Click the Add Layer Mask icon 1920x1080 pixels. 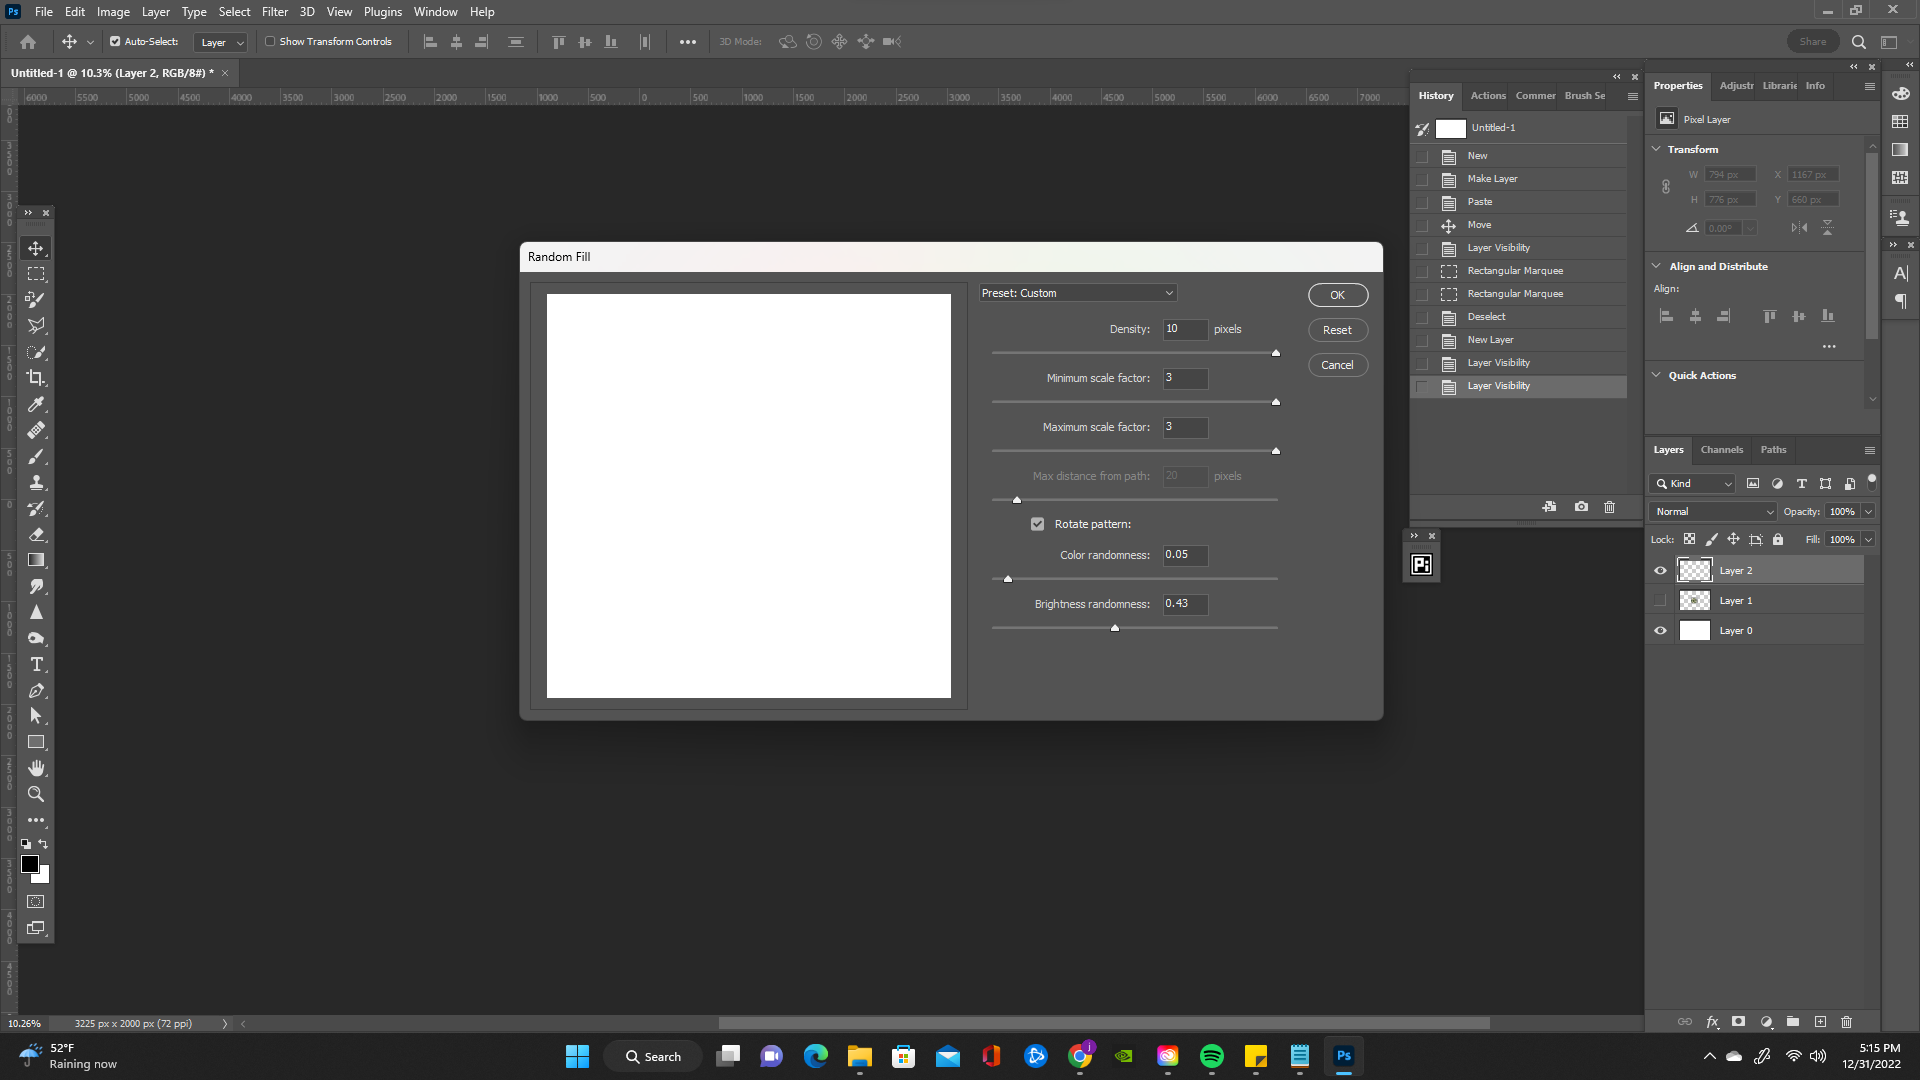click(x=1739, y=1022)
